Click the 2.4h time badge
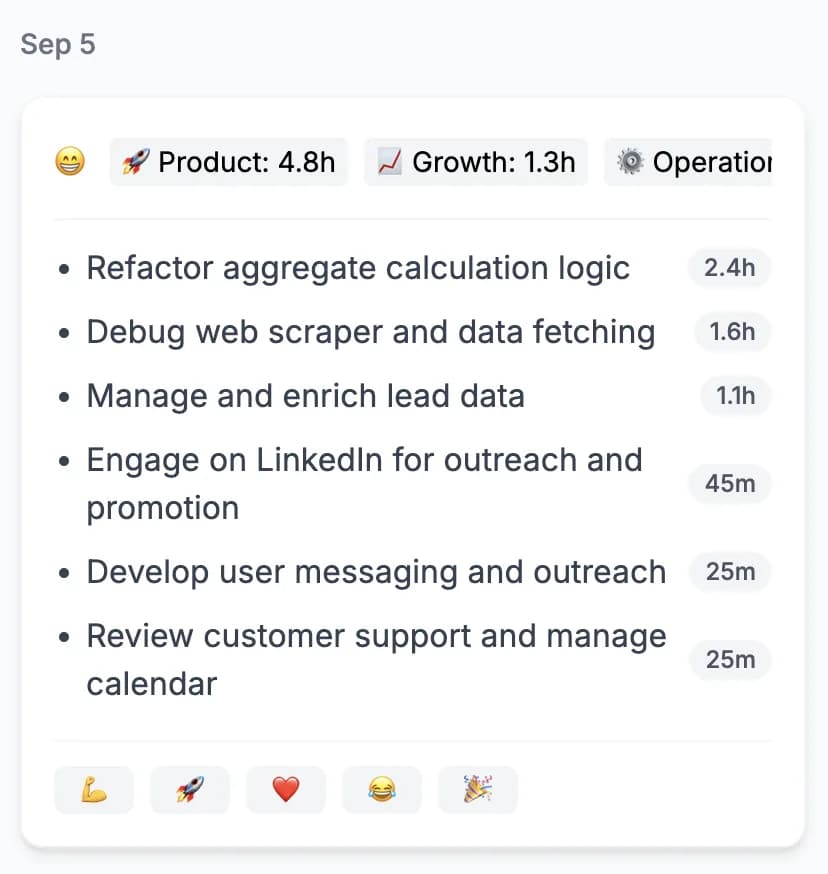Screen dimensions: 828x874 click(729, 267)
